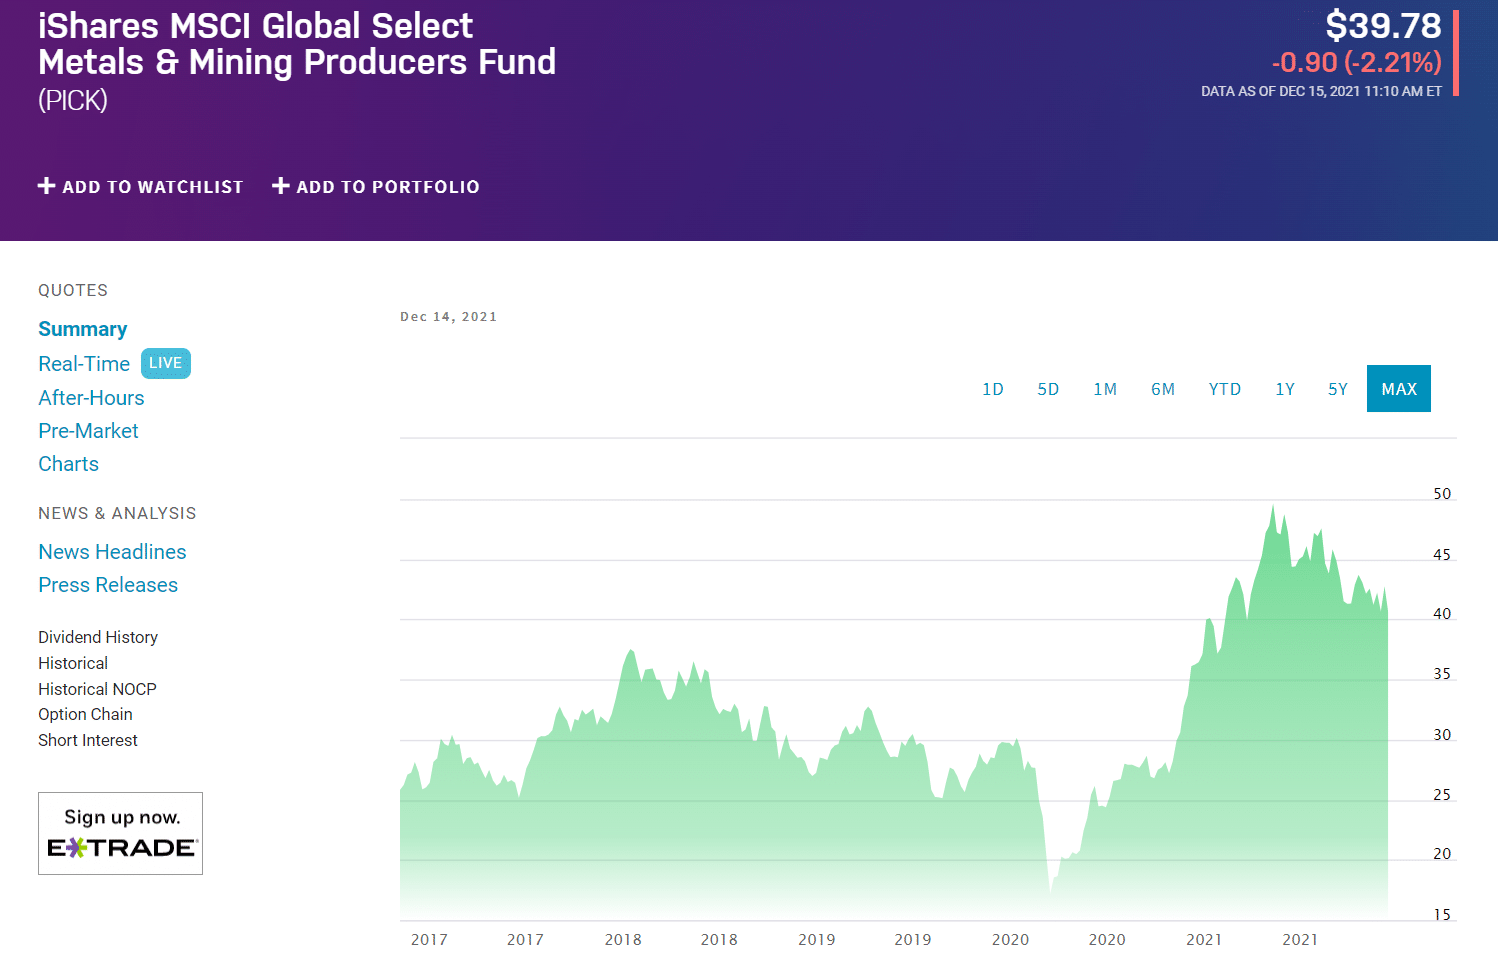Open News Headlines
Image resolution: width=1498 pixels, height=978 pixels.
click(112, 552)
